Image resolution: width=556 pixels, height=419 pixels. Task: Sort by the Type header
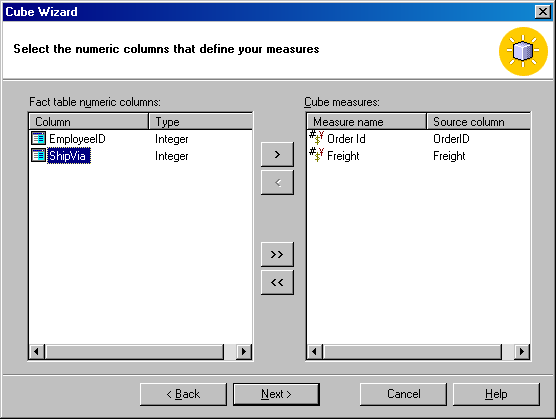[x=201, y=122]
